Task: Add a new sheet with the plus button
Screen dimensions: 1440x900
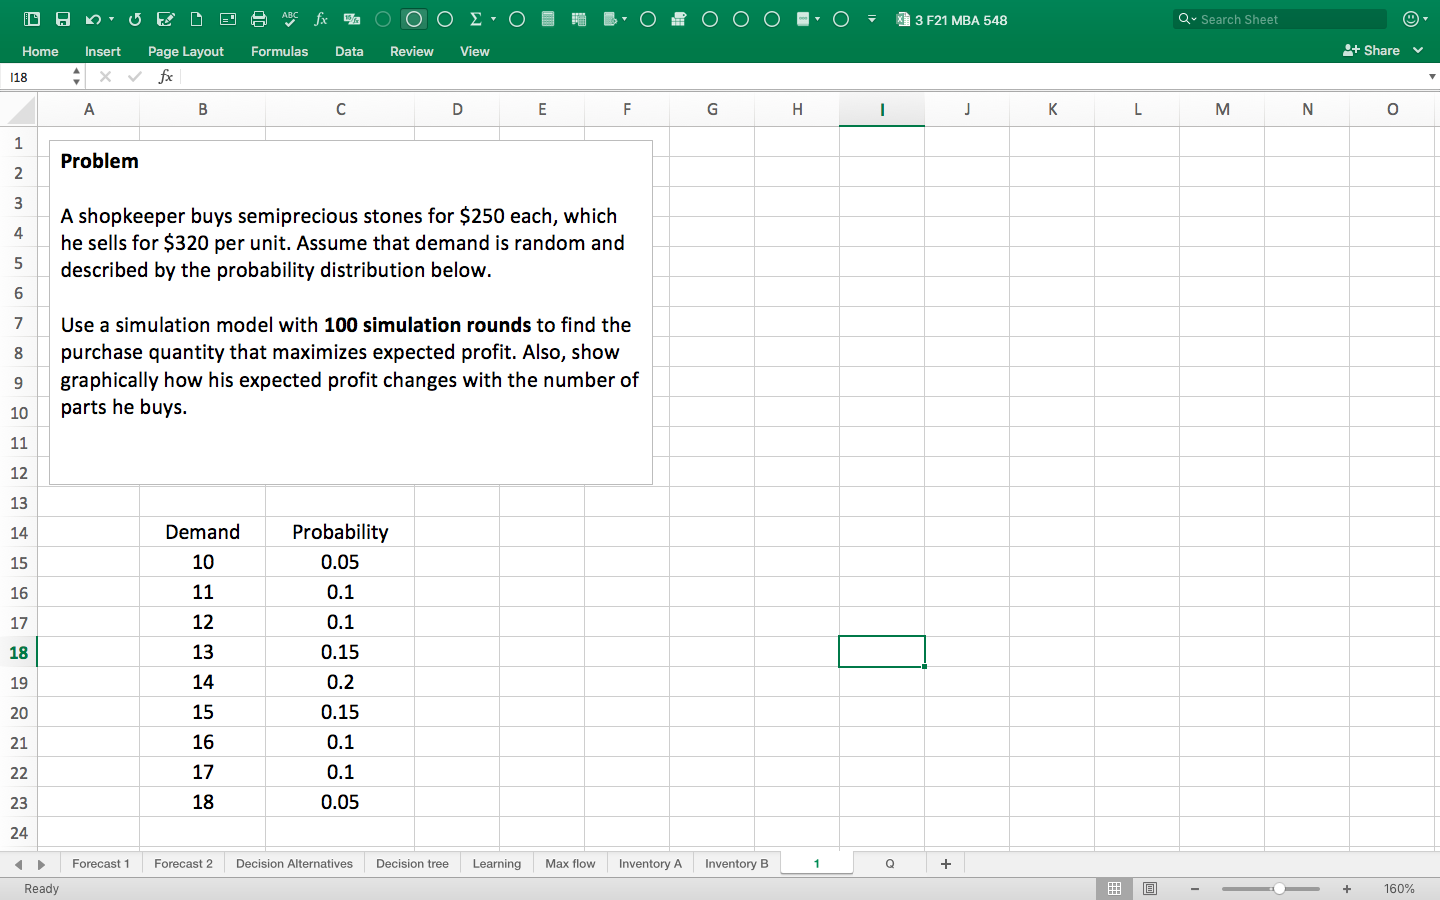Action: [945, 863]
